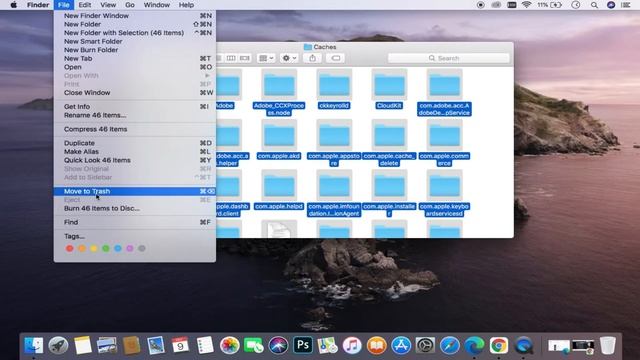Select Make Alias menu item
Image resolution: width=640 pixels, height=360 pixels.
point(135,151)
